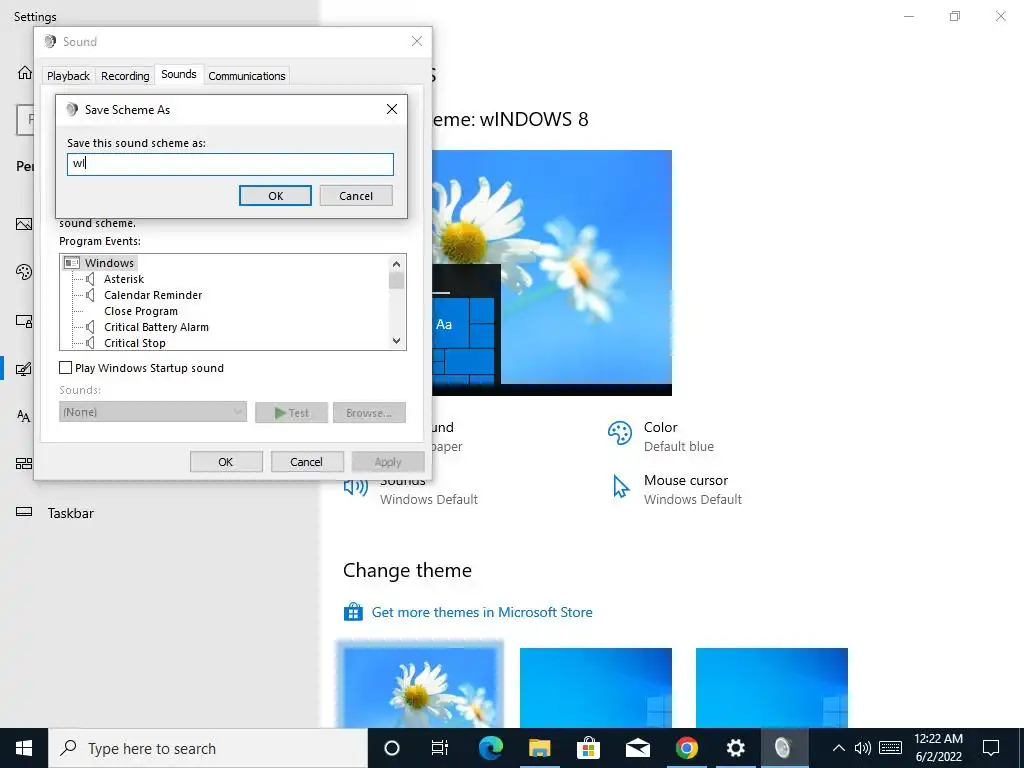Viewport: 1024px width, 768px height.
Task: Click the Settings home icon
Action: [x=24, y=72]
